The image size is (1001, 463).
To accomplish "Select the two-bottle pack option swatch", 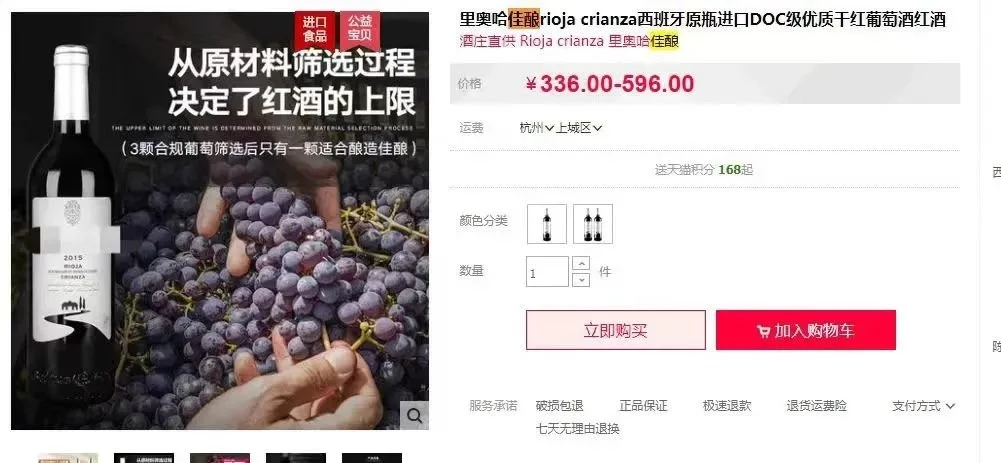I will point(592,224).
